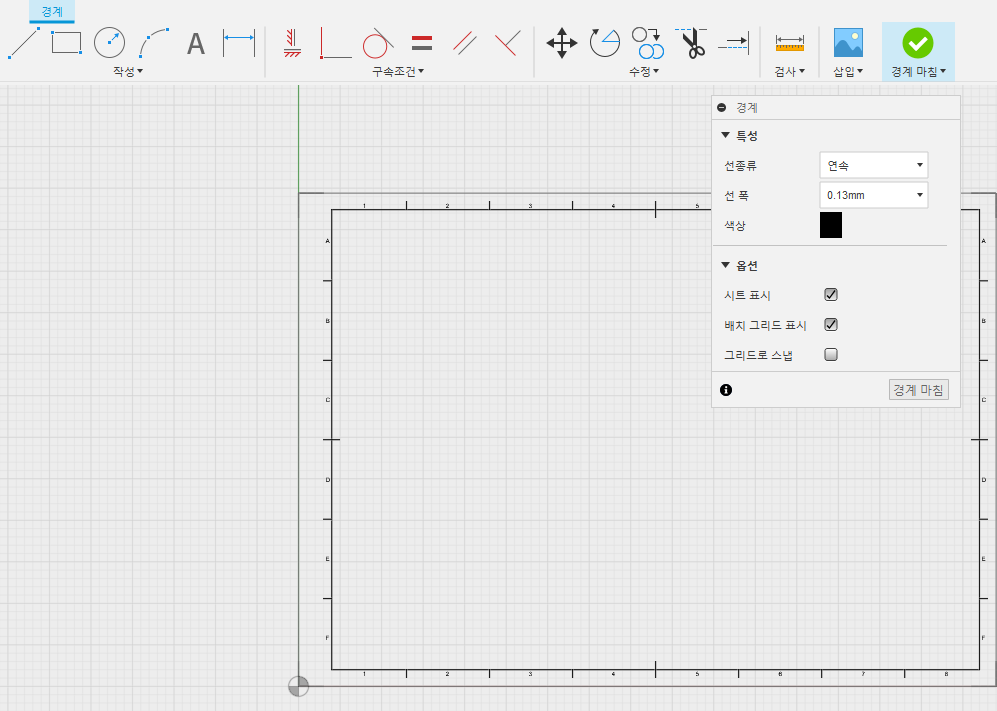The width and height of the screenshot is (997, 711).
Task: Select the Copy tool
Action: click(648, 43)
